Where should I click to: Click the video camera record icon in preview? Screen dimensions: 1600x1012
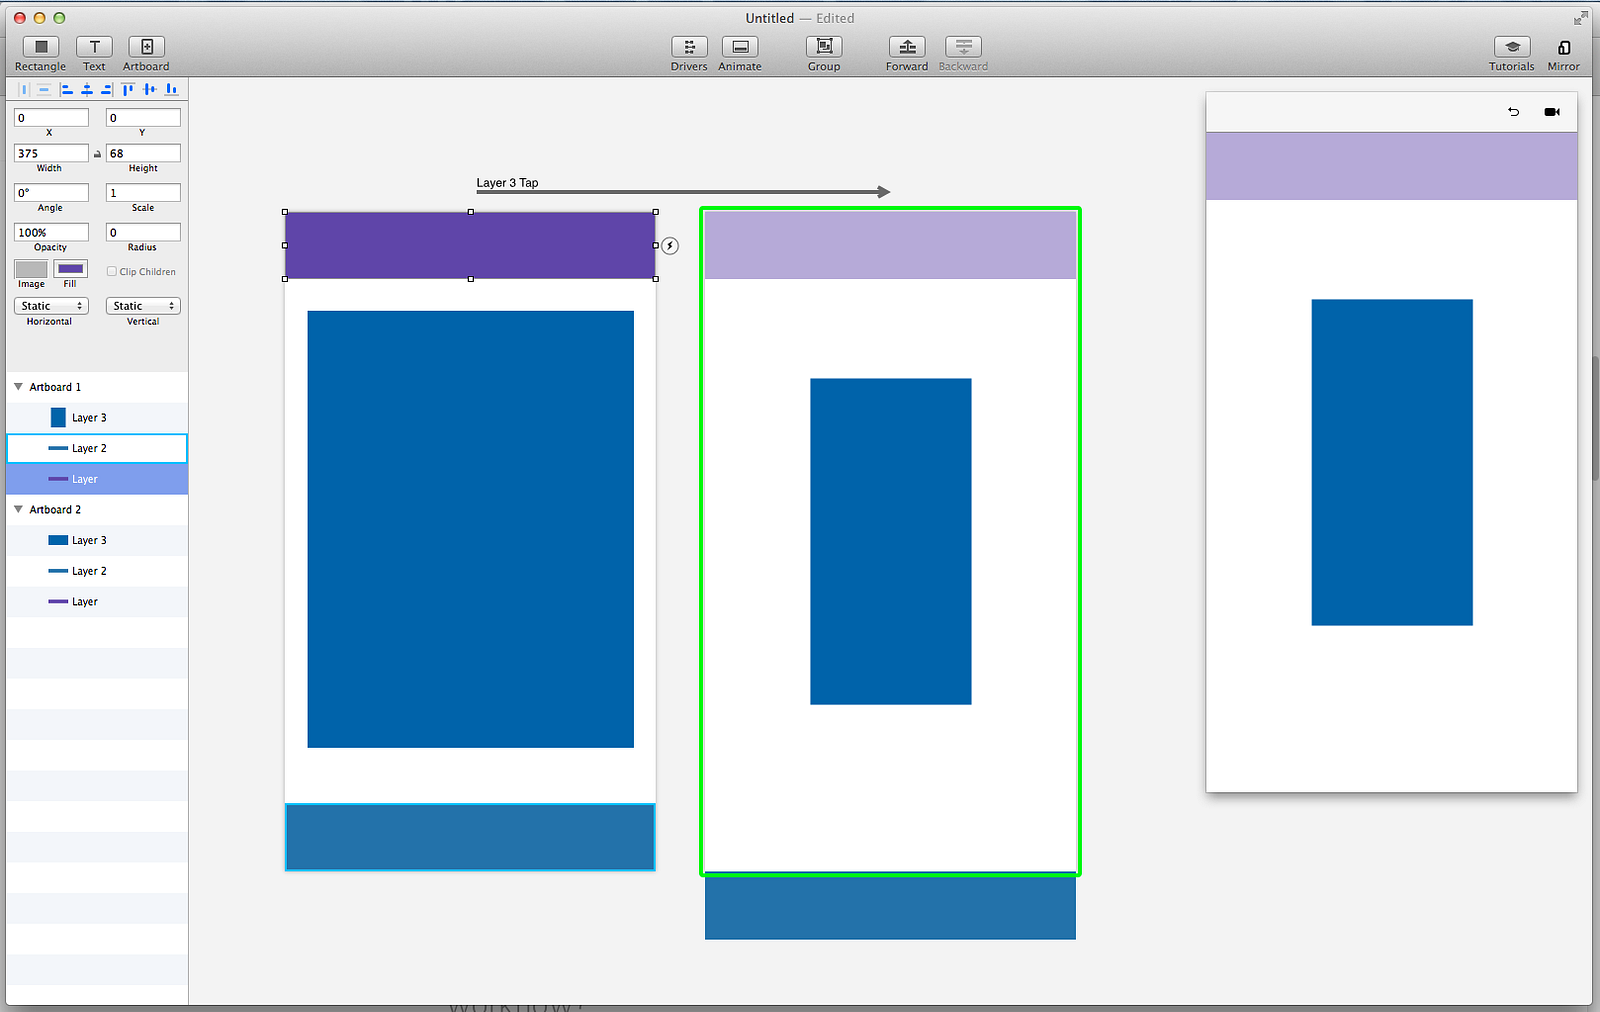[1552, 112]
